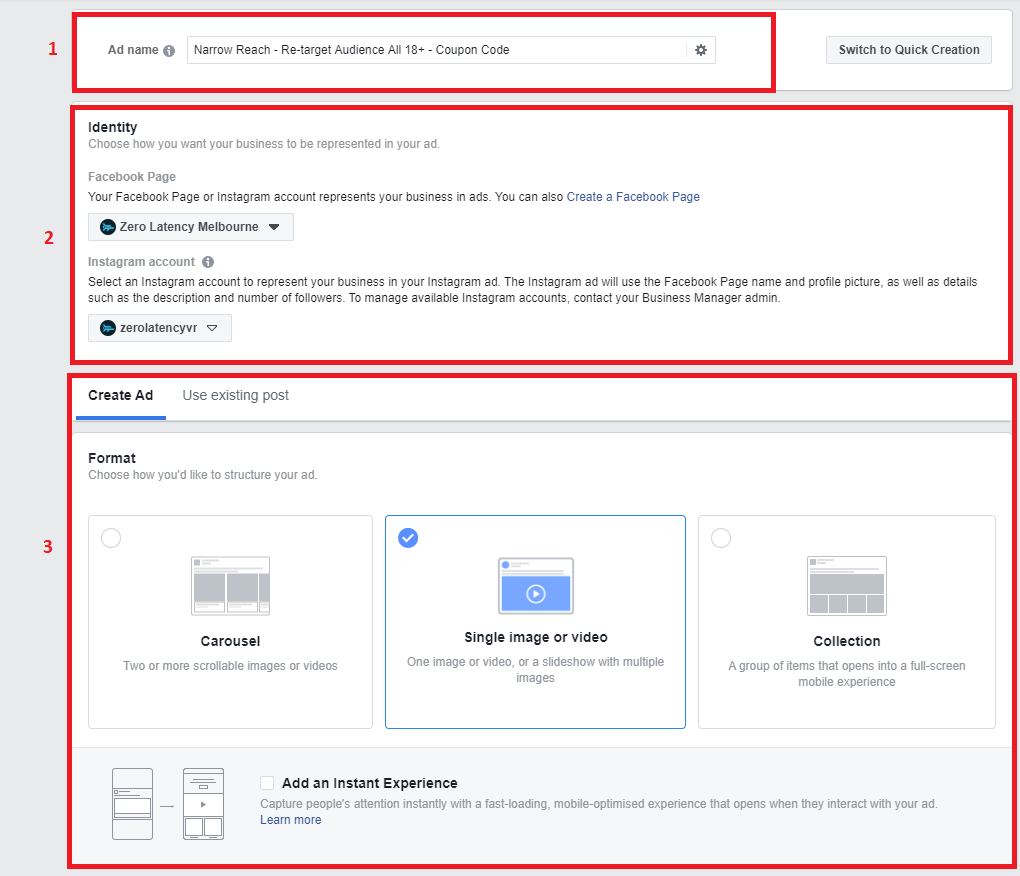
Task: Click the Collection format illustration
Action: point(846,586)
